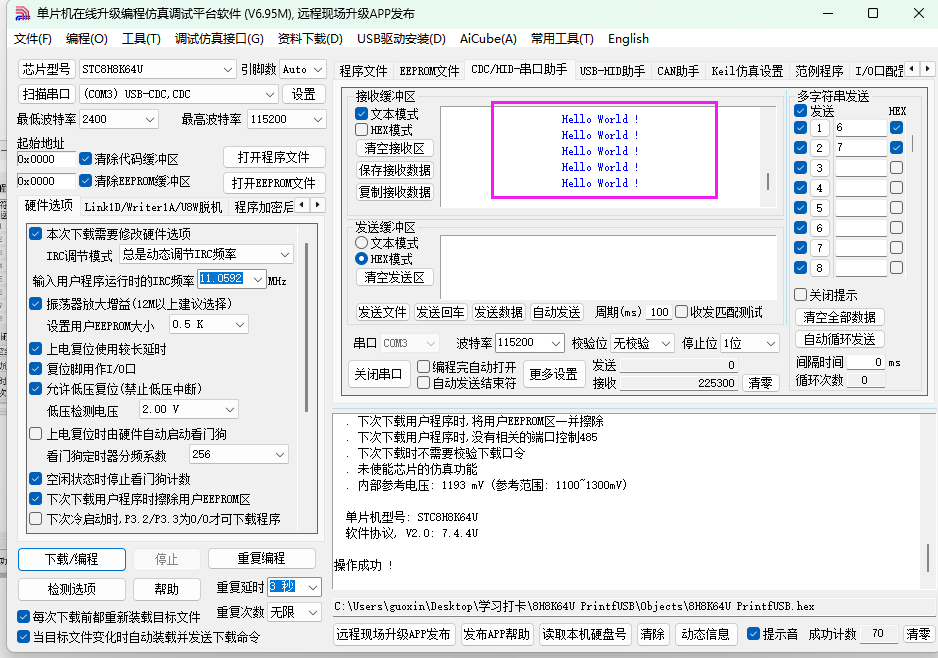Open the AiCube(A) menu
Screen dimensions: 938x658
(488, 39)
